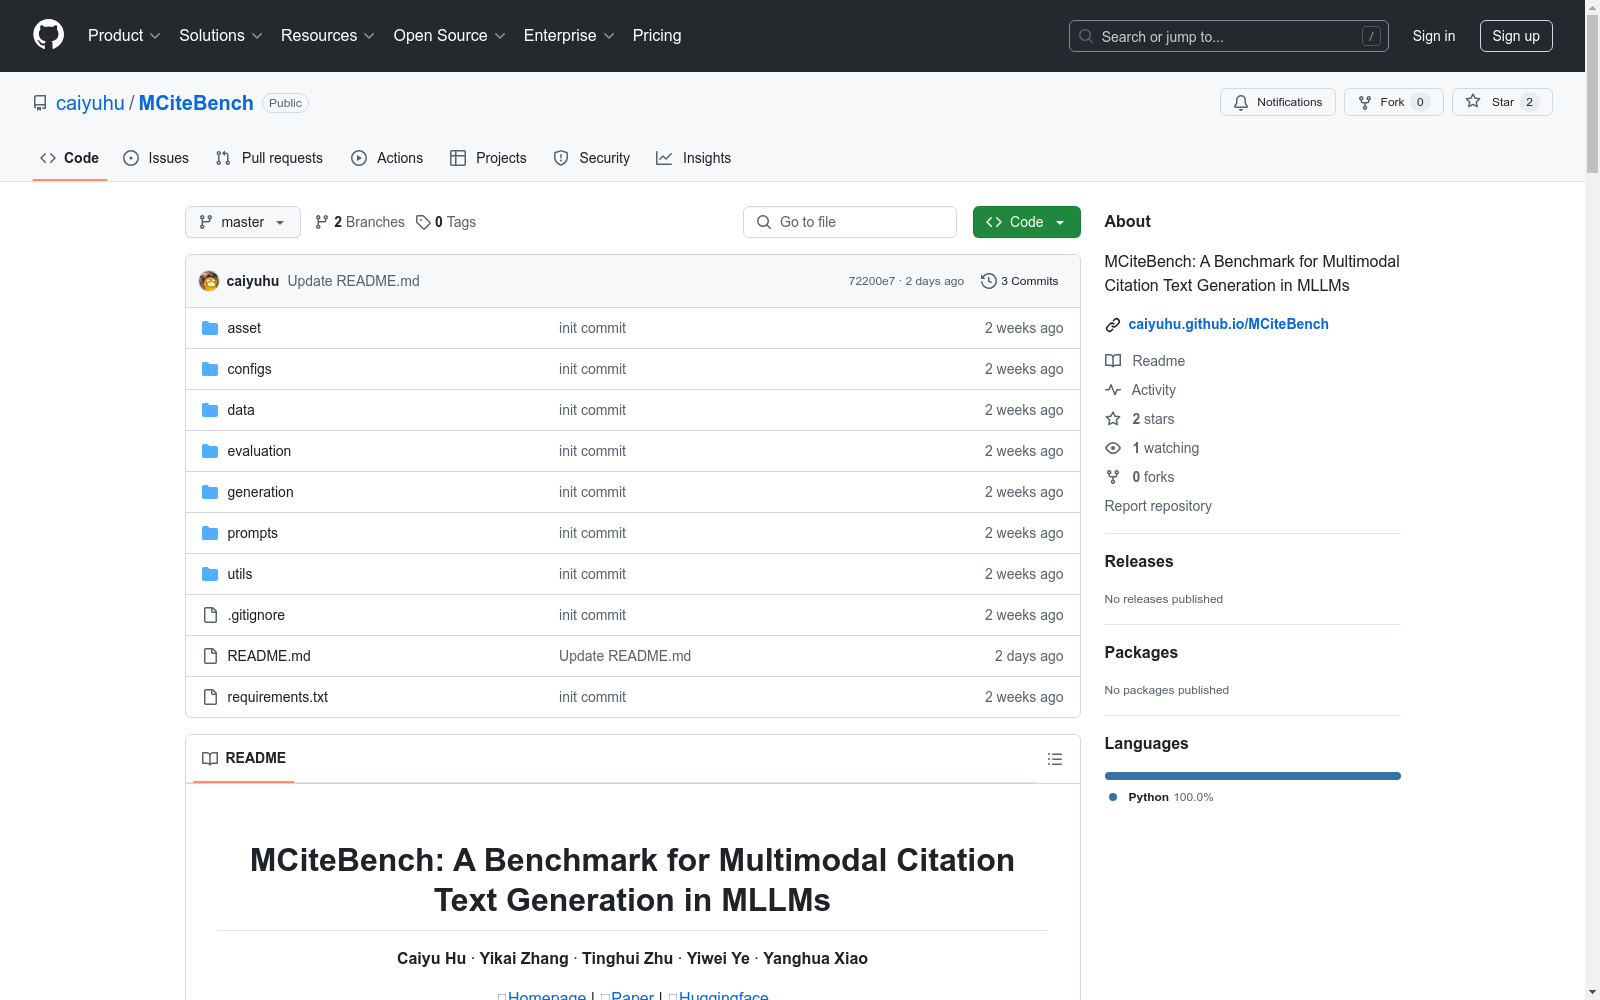Click the link icon beside caiyuhu.github.io
This screenshot has height=1000, width=1600.
click(x=1113, y=324)
